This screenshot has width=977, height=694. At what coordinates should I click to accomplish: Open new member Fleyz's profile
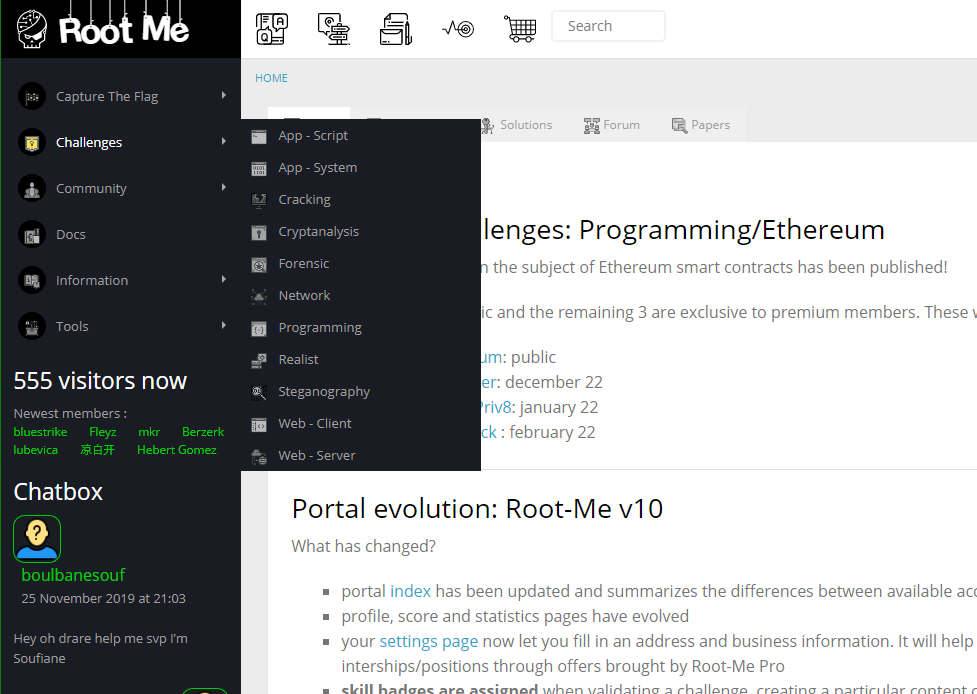pos(102,432)
